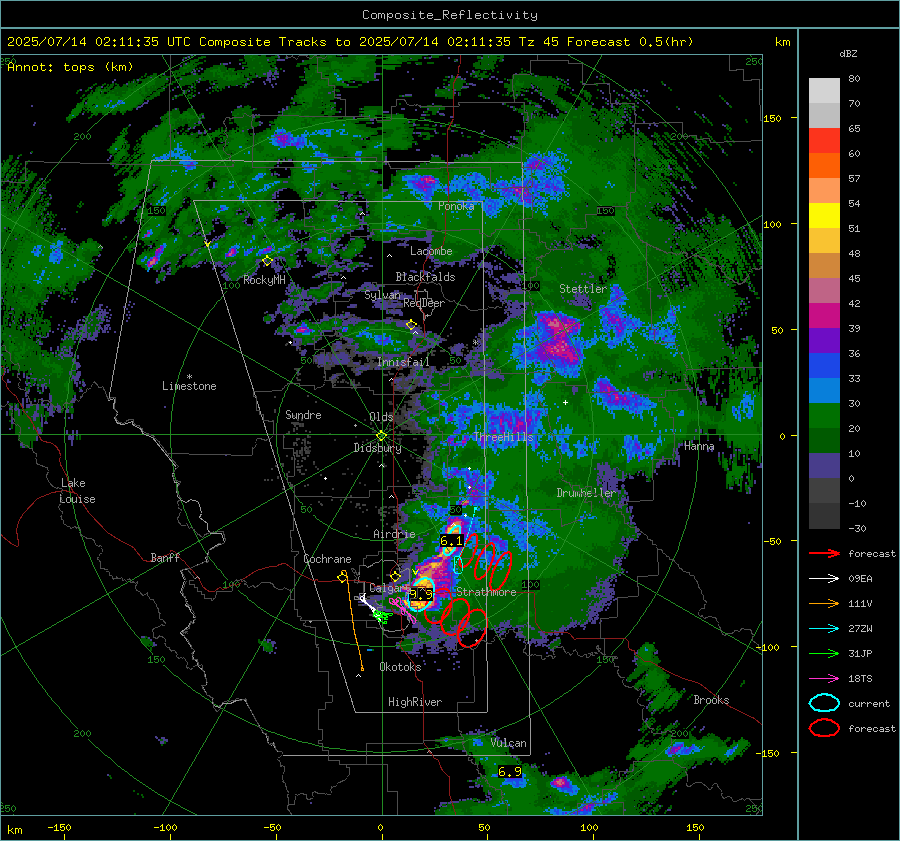
Task: Click the yellow diamond marker at Cochrane
Action: 343,576
